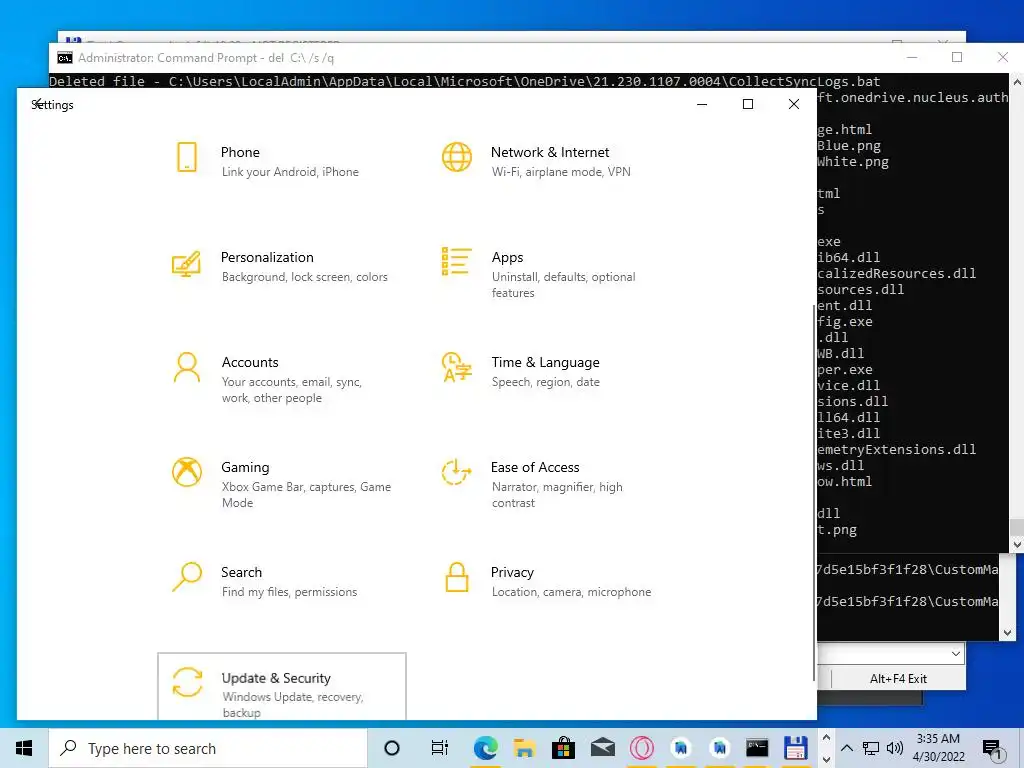Click Command Prompt title bar icon
The height and width of the screenshot is (768, 1024).
[65, 57]
